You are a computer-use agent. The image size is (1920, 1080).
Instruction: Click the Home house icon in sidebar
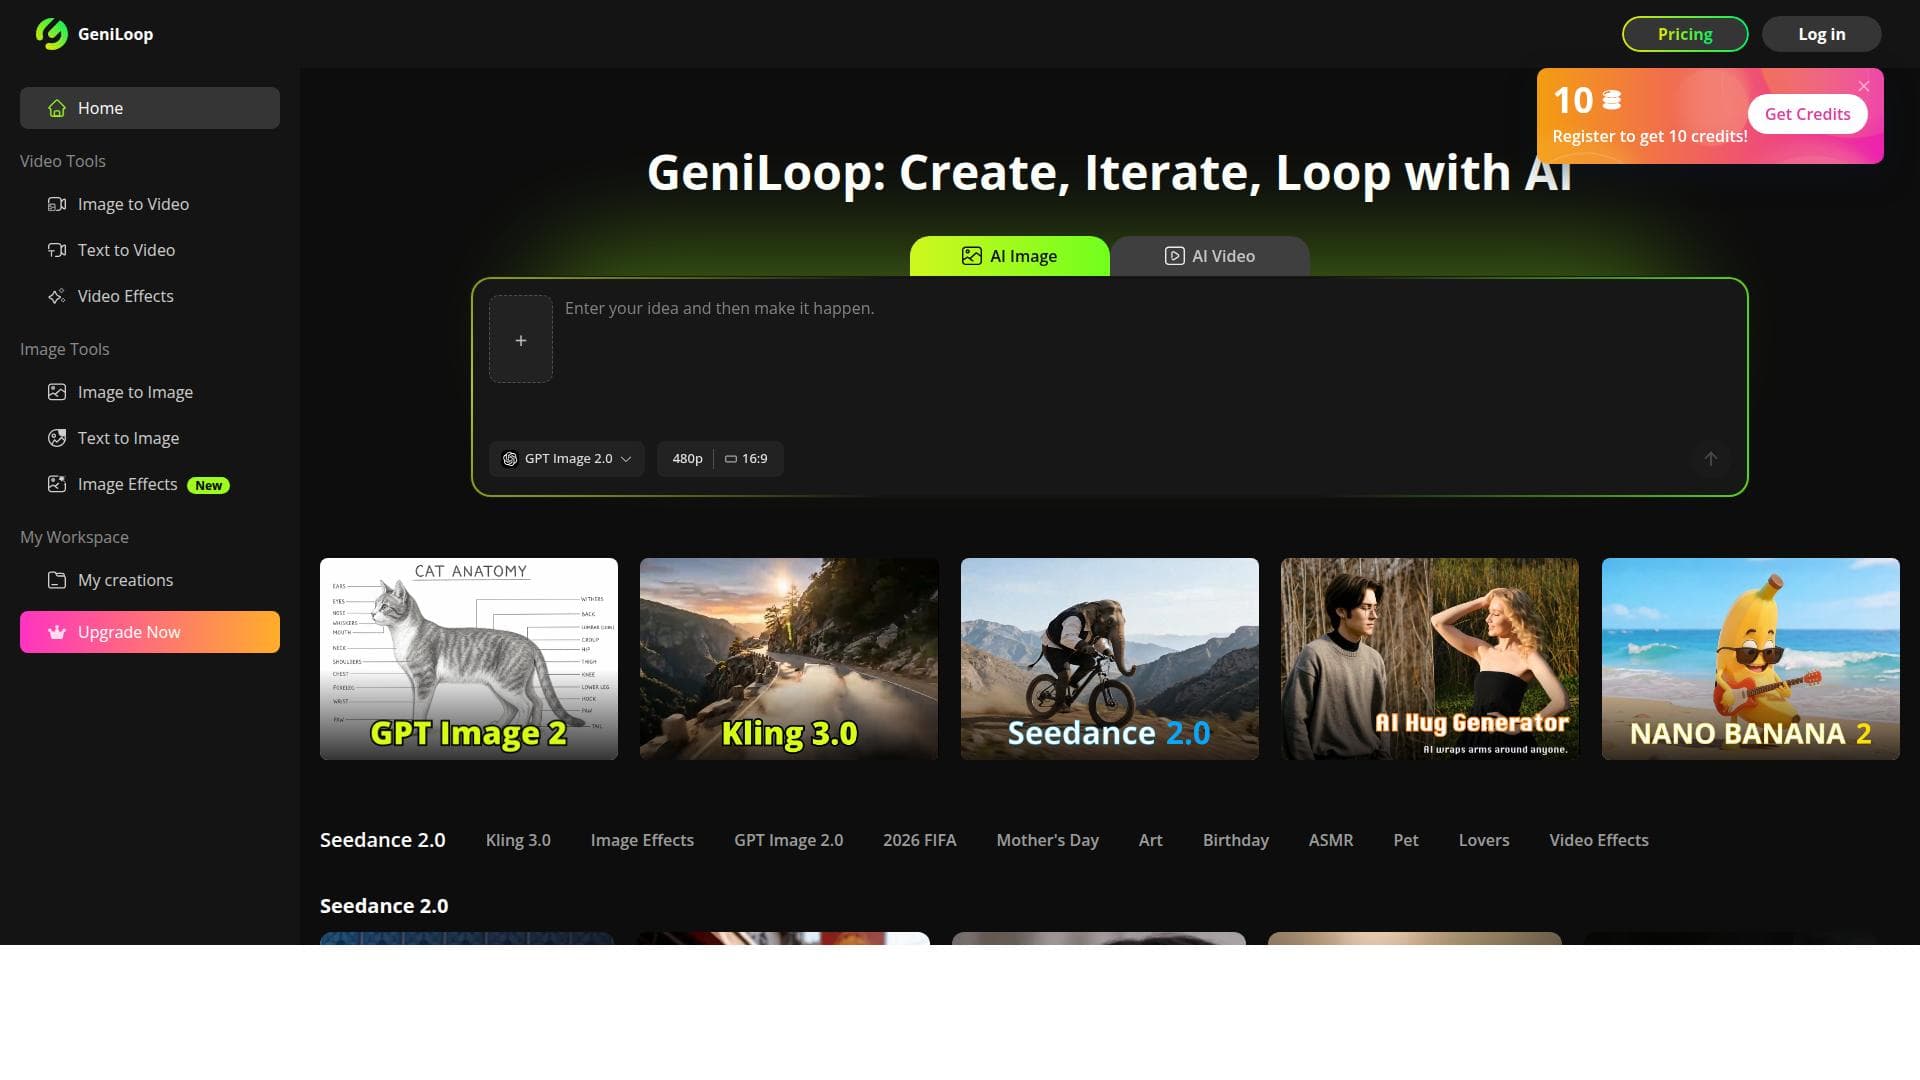[x=57, y=108]
